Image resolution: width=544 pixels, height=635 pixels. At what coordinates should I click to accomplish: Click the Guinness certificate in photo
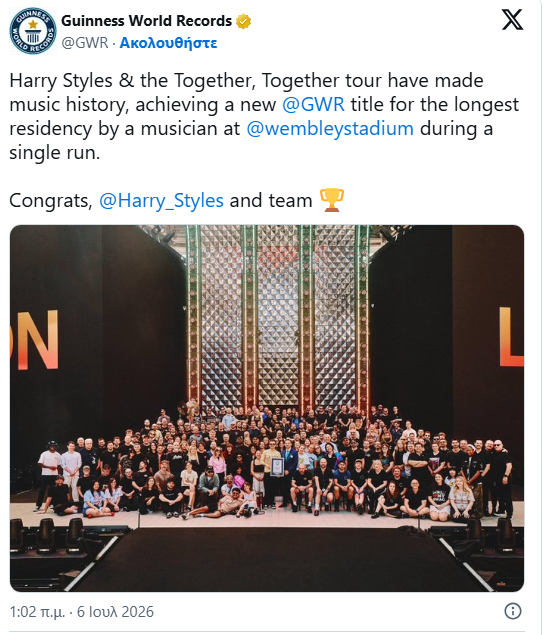coord(277,467)
